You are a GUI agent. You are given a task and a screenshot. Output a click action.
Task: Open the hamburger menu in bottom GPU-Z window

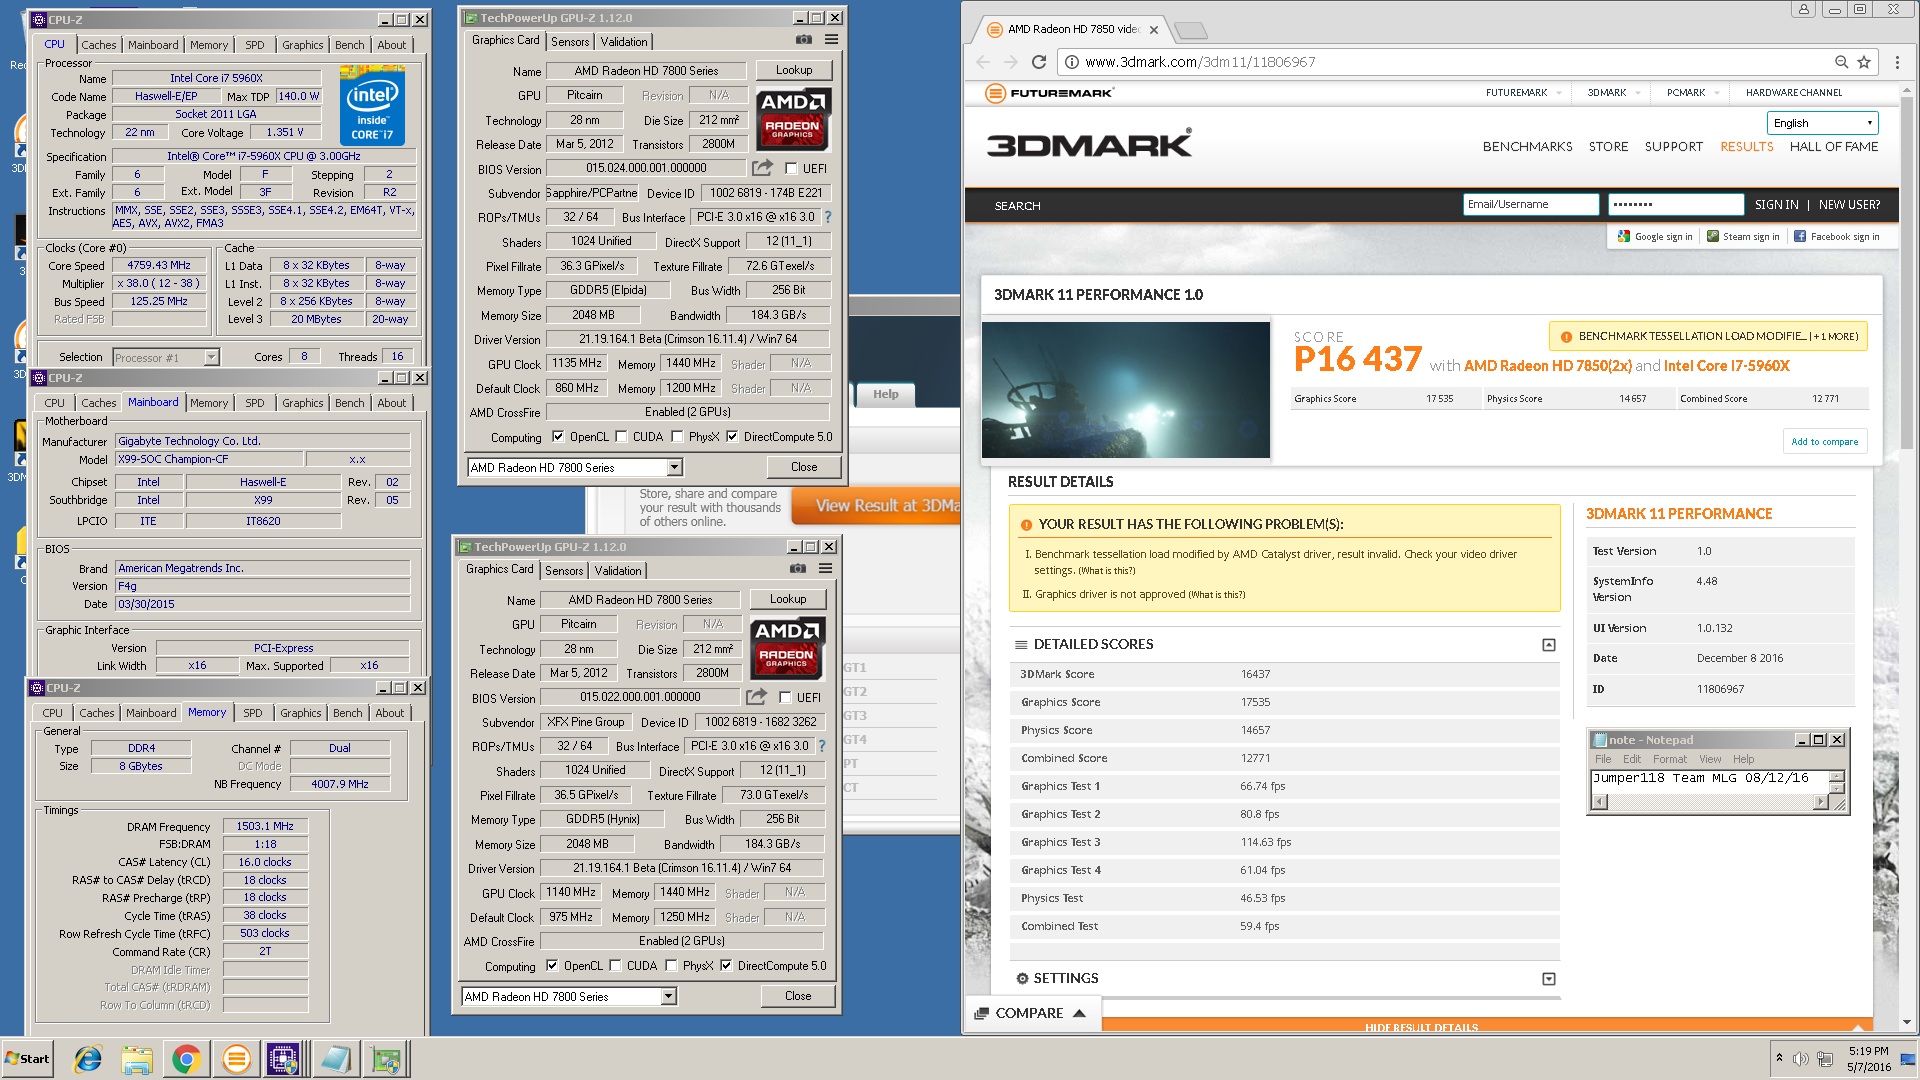825,569
